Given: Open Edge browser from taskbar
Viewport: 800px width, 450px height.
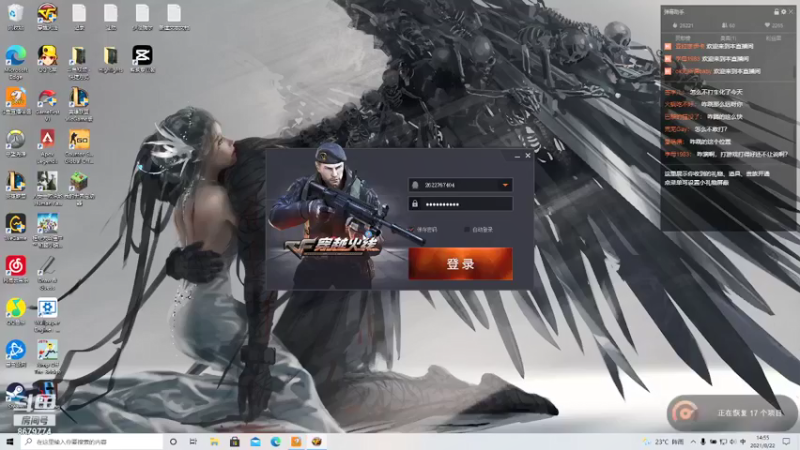Looking at the screenshot, I should coord(276,441).
